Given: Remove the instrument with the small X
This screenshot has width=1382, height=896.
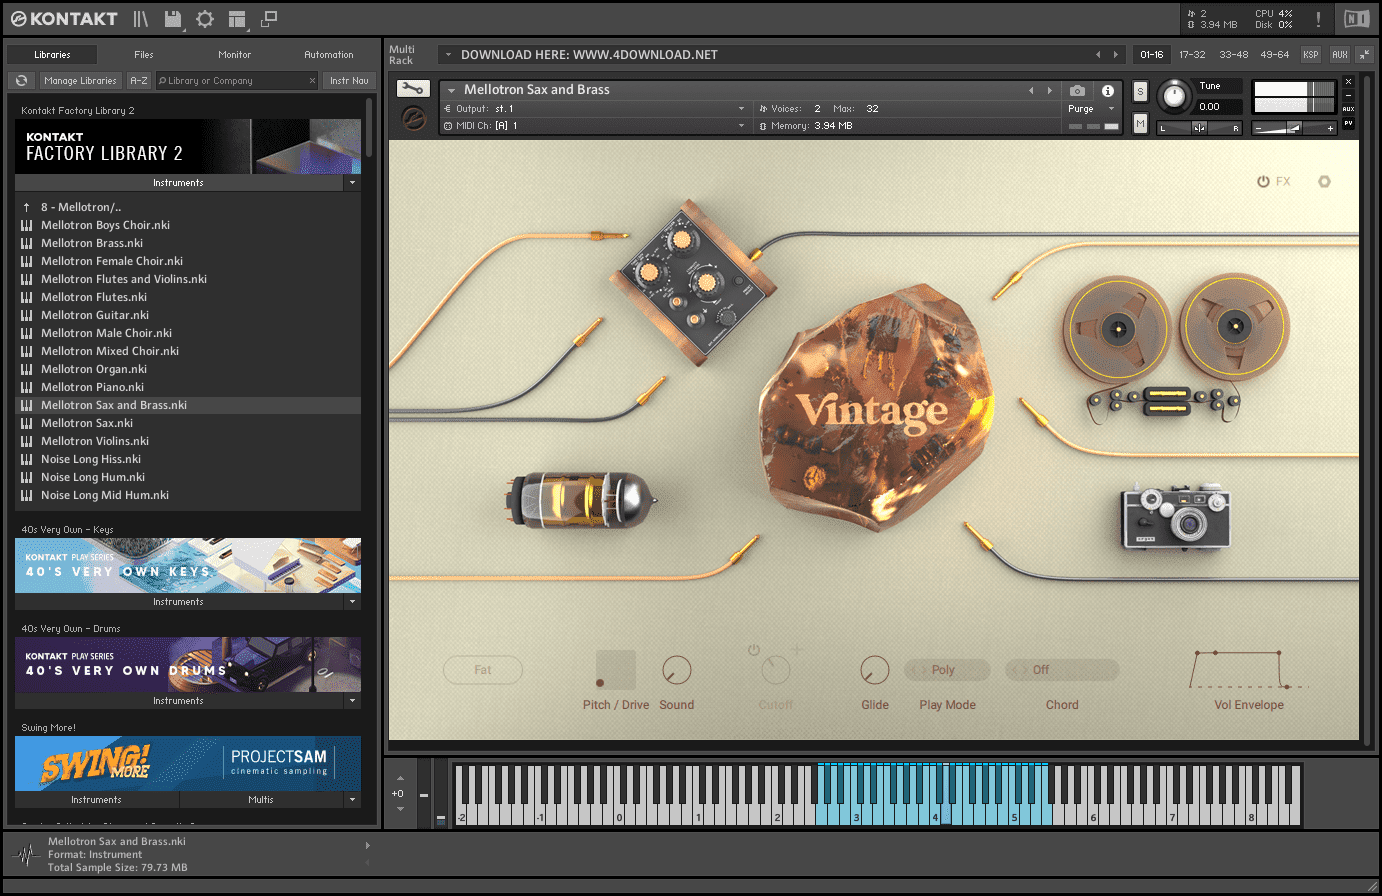Looking at the screenshot, I should pyautogui.click(x=1348, y=82).
